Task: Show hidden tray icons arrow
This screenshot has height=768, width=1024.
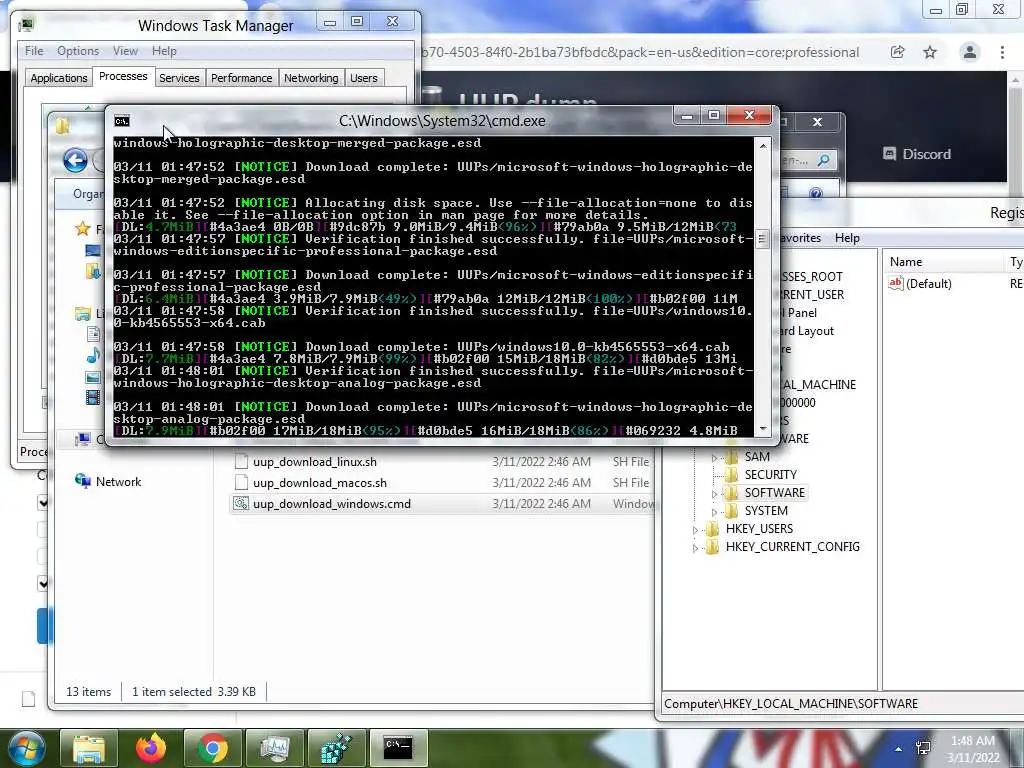Action: [x=899, y=749]
